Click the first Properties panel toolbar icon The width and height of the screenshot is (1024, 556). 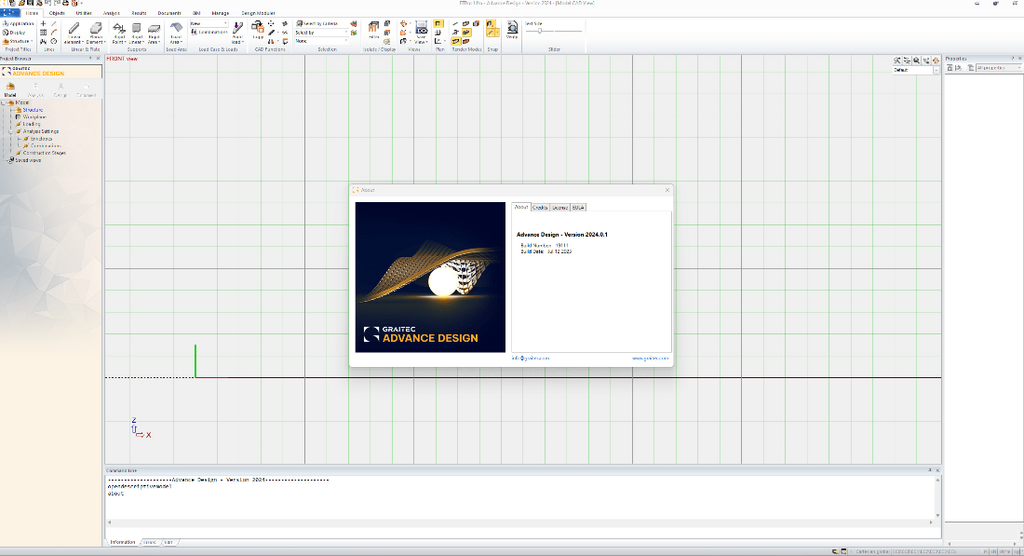pyautogui.click(x=950, y=68)
